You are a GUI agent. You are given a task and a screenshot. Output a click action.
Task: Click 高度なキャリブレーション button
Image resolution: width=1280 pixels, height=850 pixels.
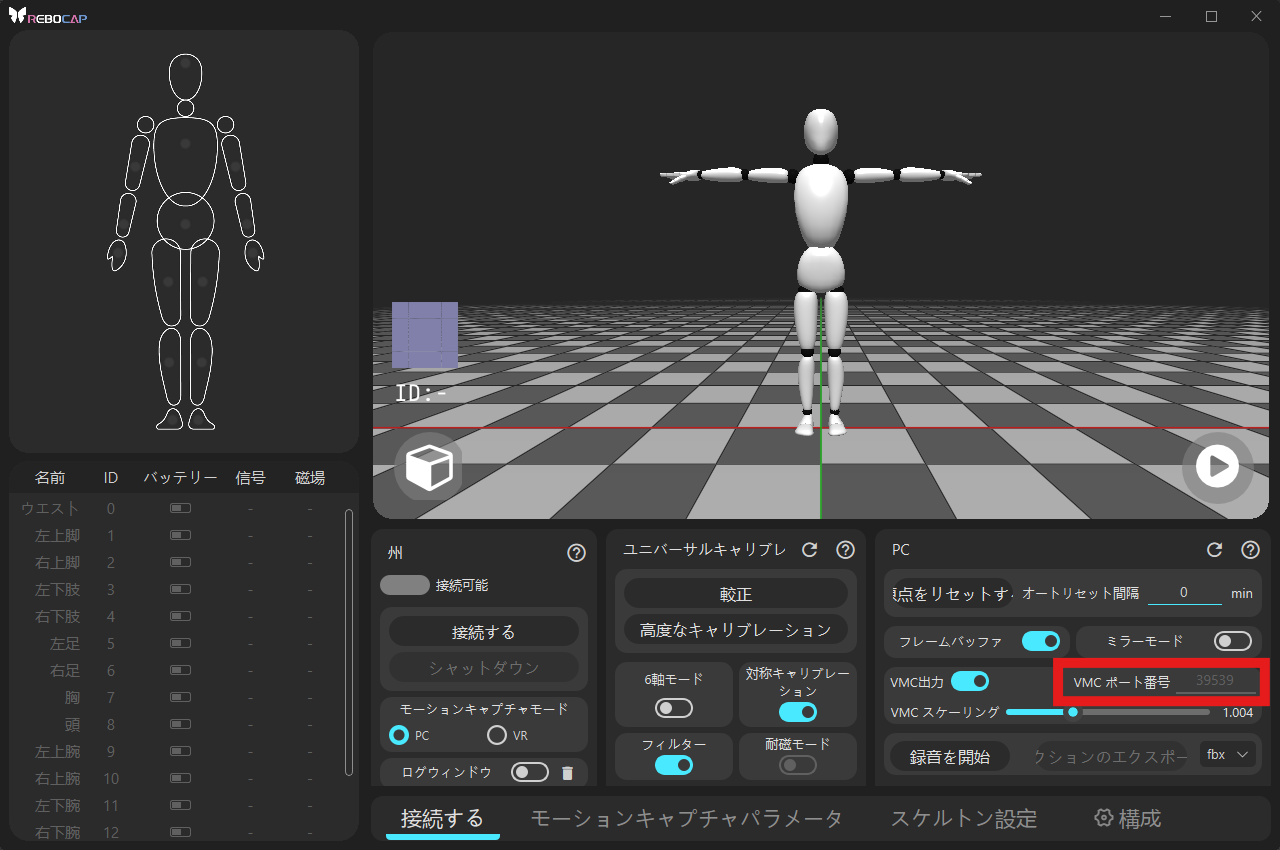pos(736,630)
